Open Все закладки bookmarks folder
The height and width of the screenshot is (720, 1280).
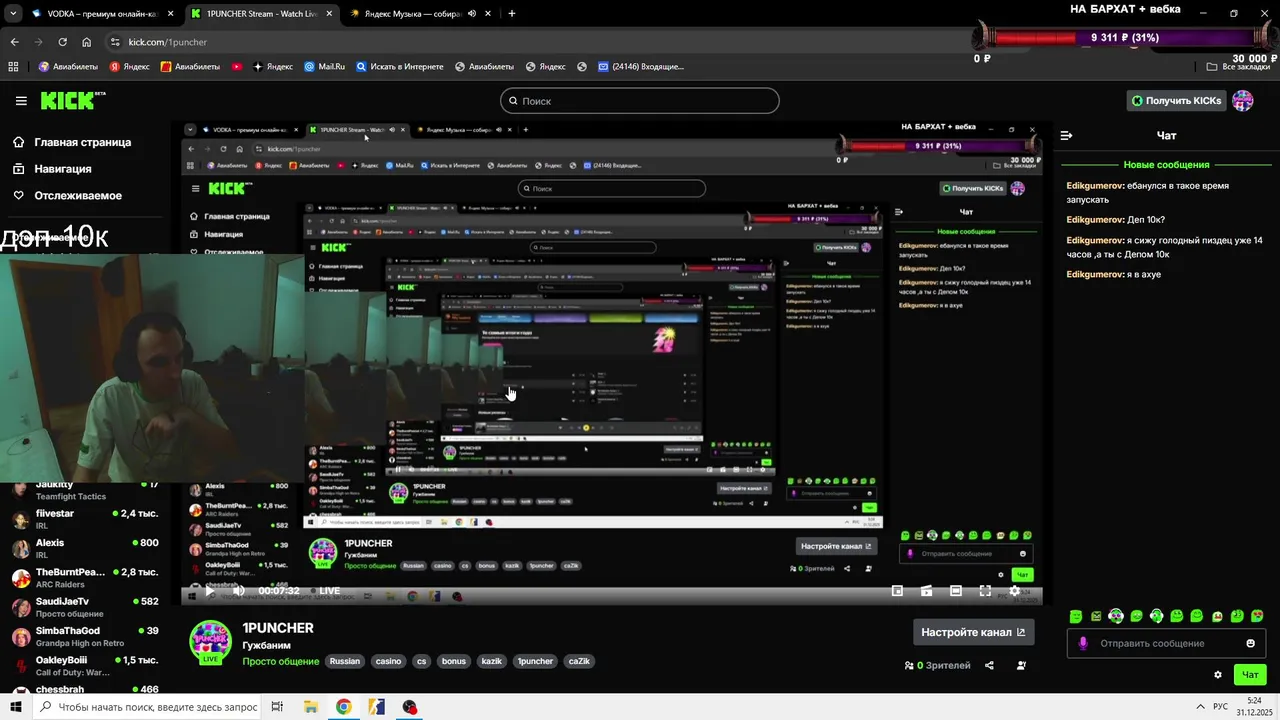[x=1238, y=66]
